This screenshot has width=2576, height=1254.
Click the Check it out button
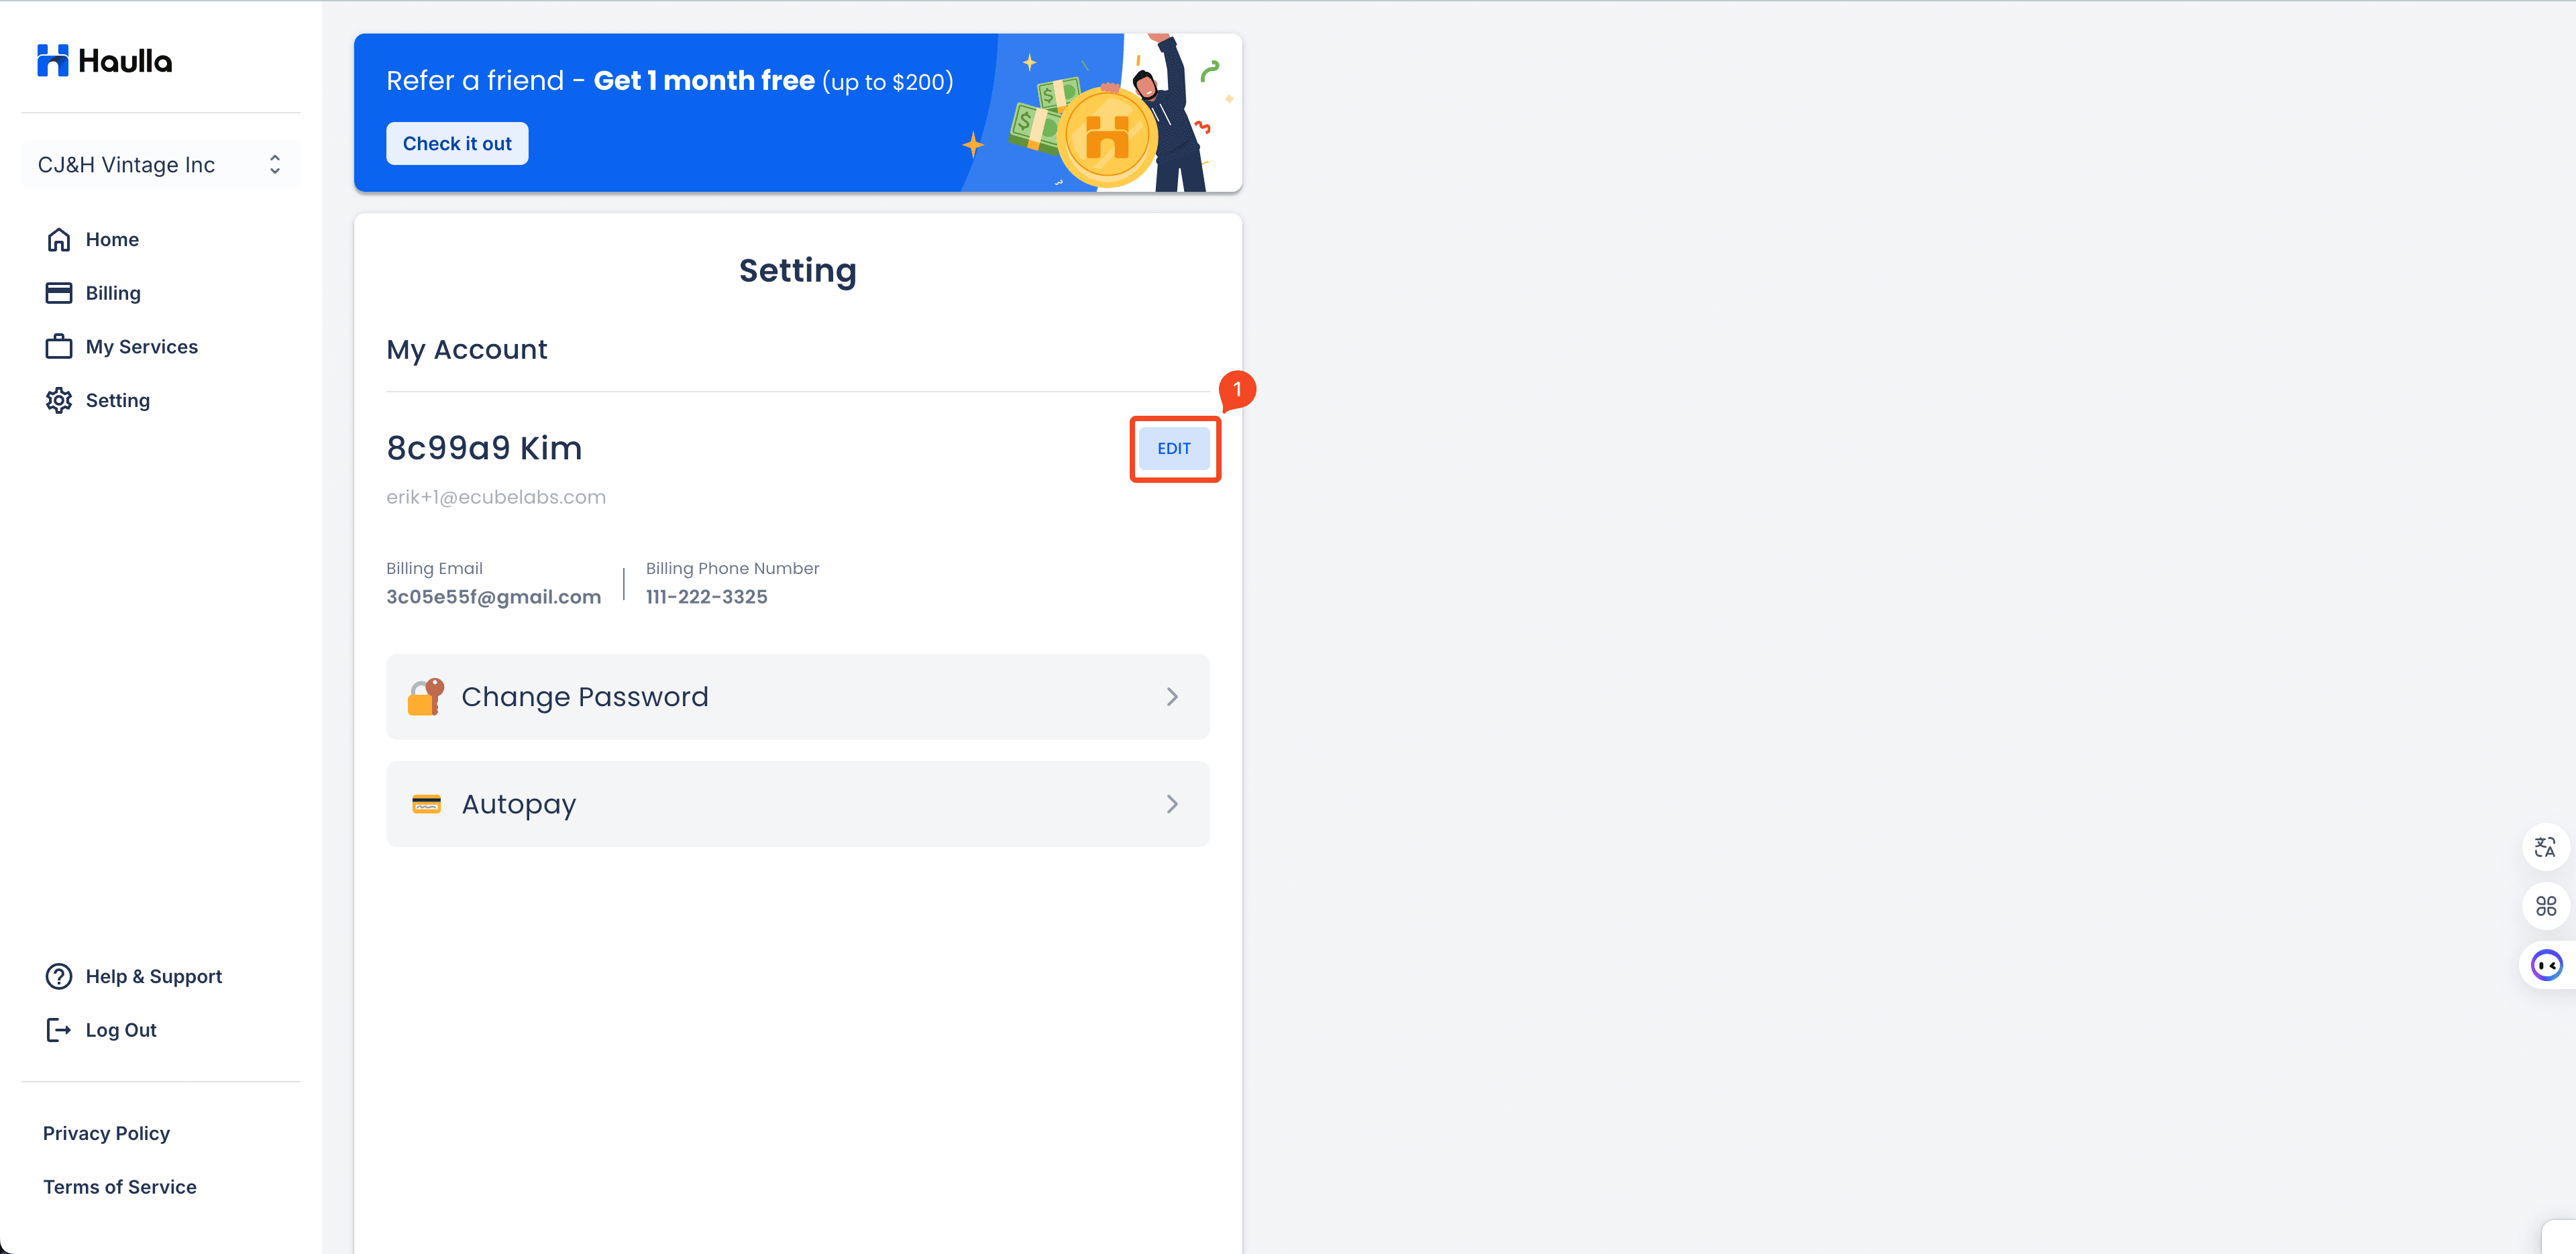457,144
